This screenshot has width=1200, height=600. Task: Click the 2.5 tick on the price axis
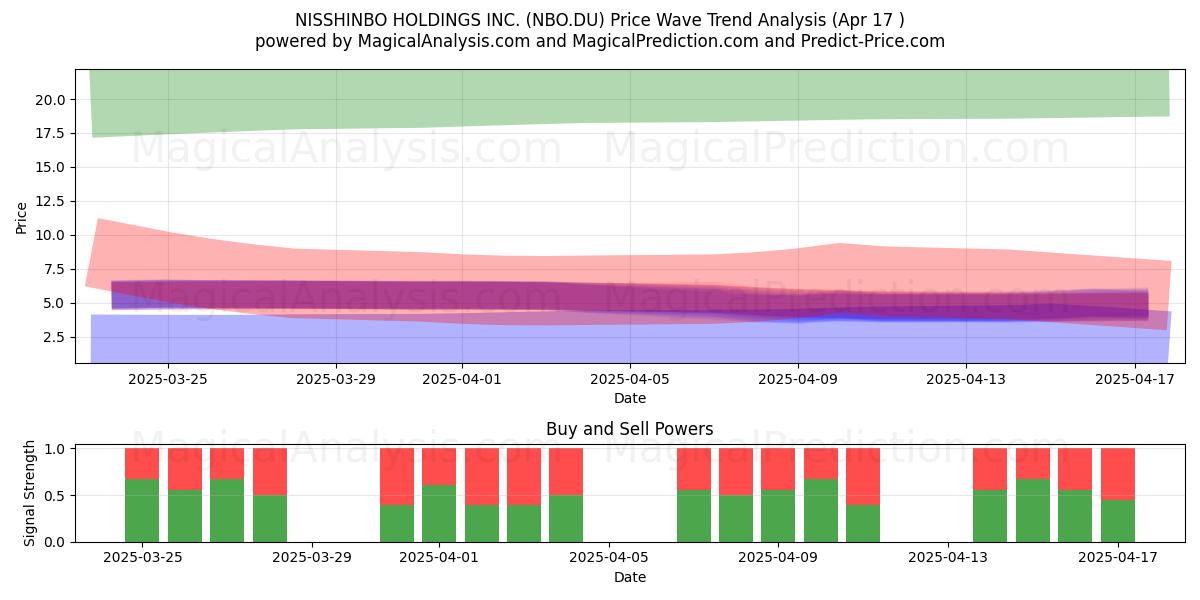(x=55, y=337)
